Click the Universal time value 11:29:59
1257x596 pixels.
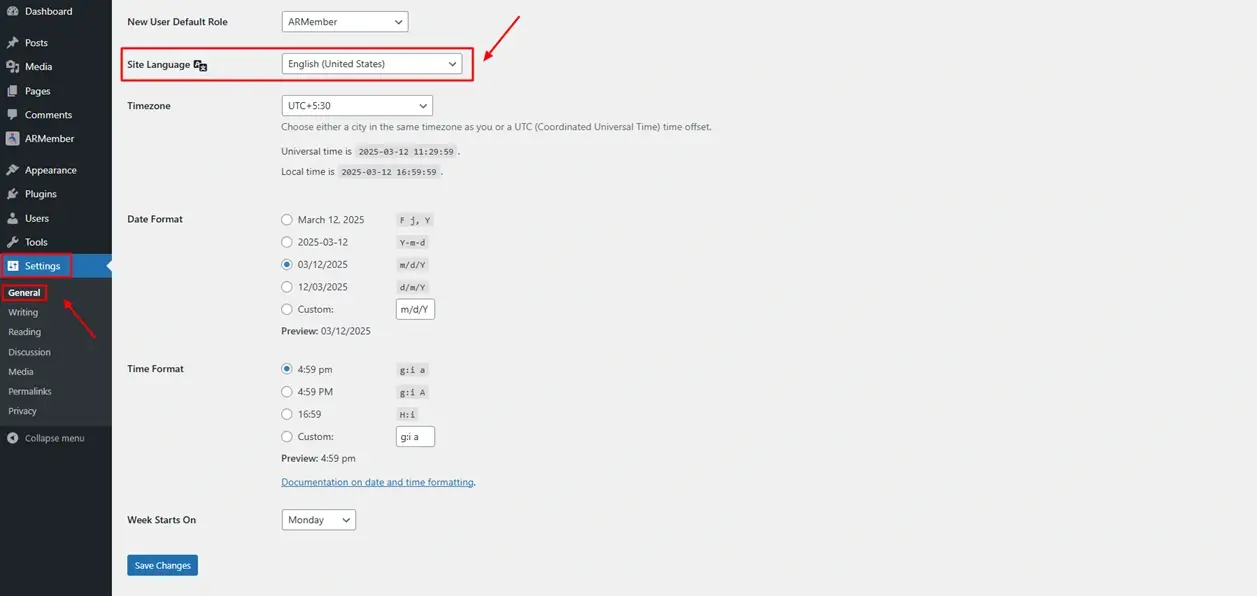(x=406, y=152)
